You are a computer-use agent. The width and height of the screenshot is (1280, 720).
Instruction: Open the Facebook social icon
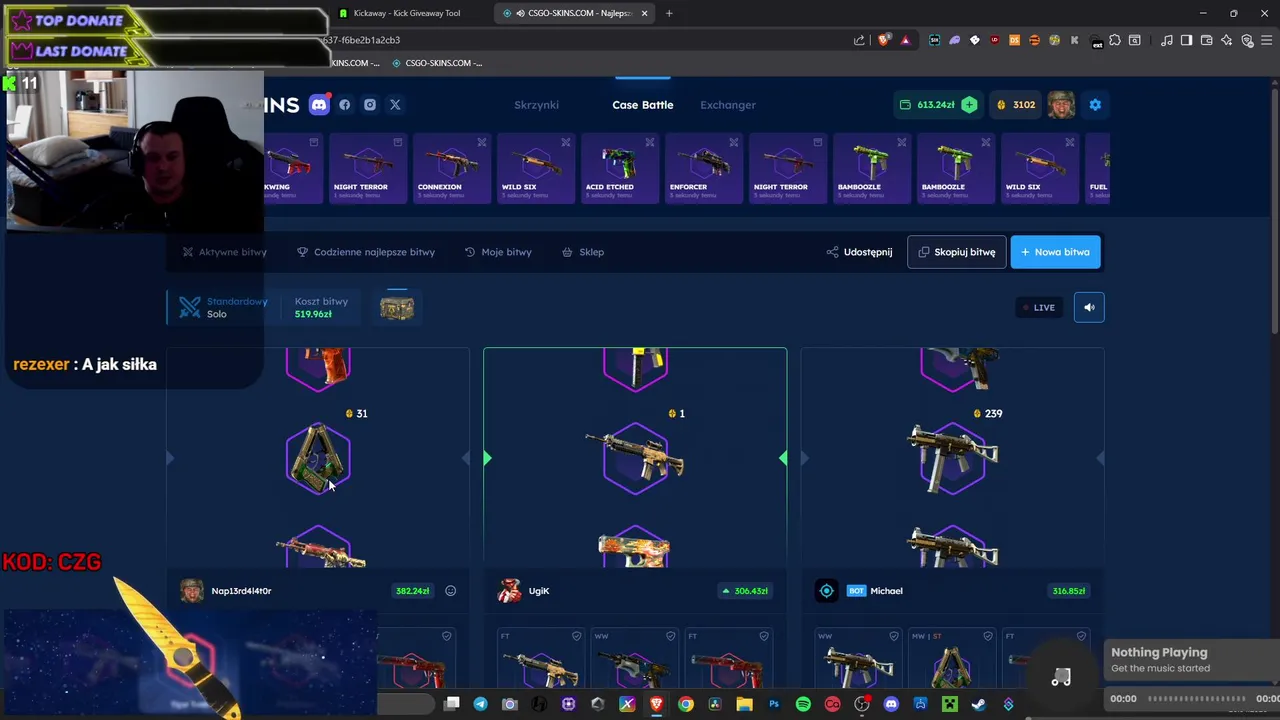[x=345, y=104]
